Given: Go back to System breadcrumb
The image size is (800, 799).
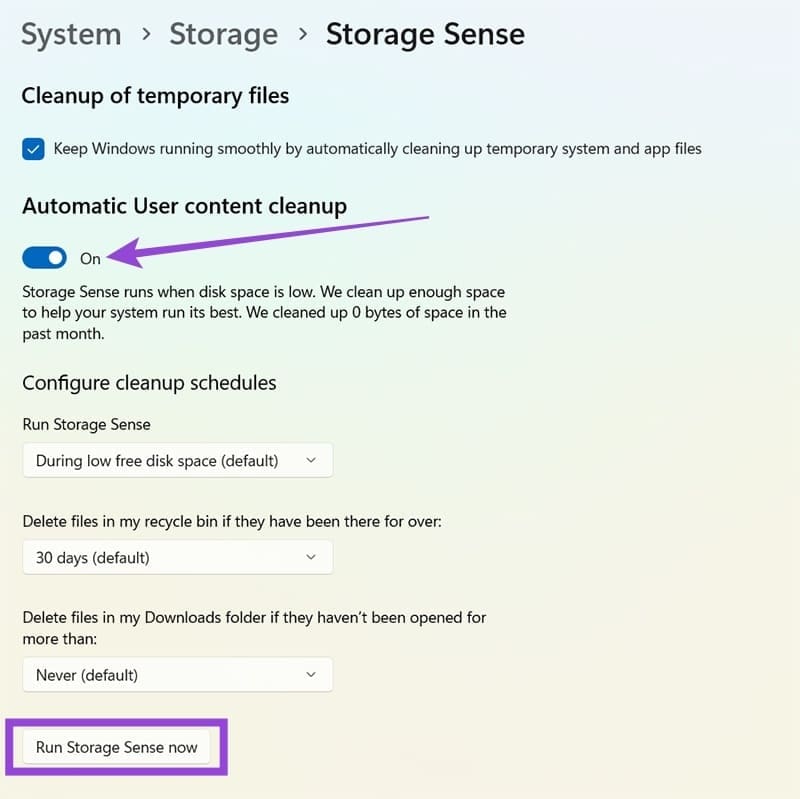Looking at the screenshot, I should (69, 35).
